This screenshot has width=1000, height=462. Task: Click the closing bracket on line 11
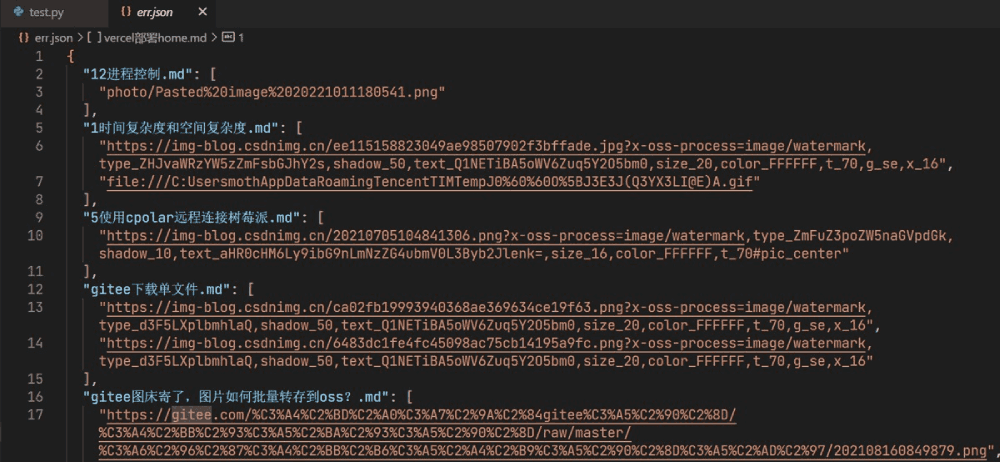click(x=87, y=271)
